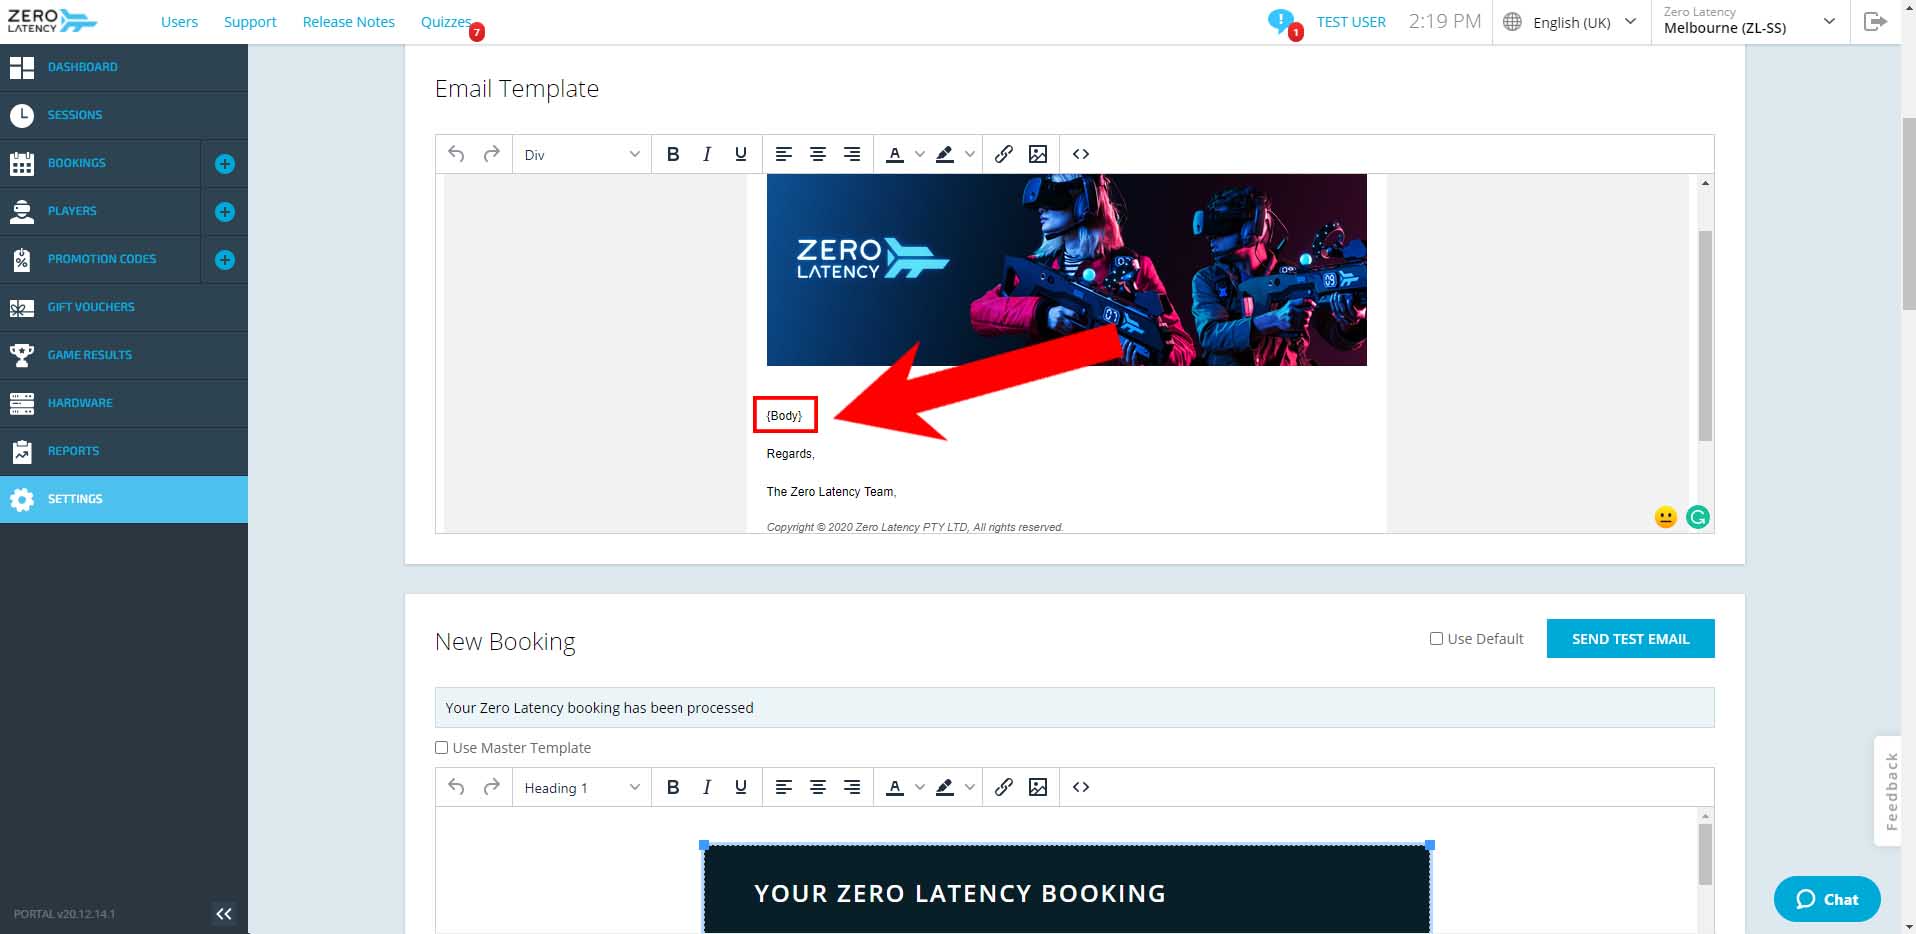
Task: Insert link in Email Template editor
Action: coord(1004,154)
